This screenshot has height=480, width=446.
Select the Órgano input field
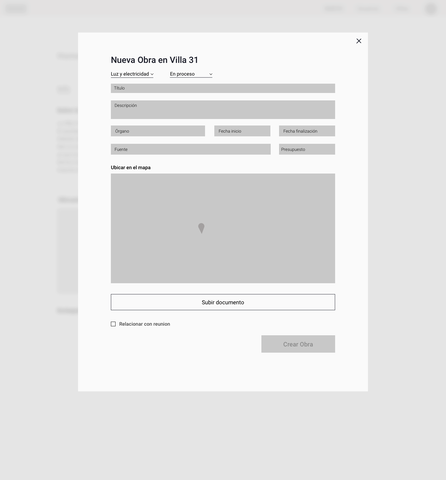coord(158,131)
